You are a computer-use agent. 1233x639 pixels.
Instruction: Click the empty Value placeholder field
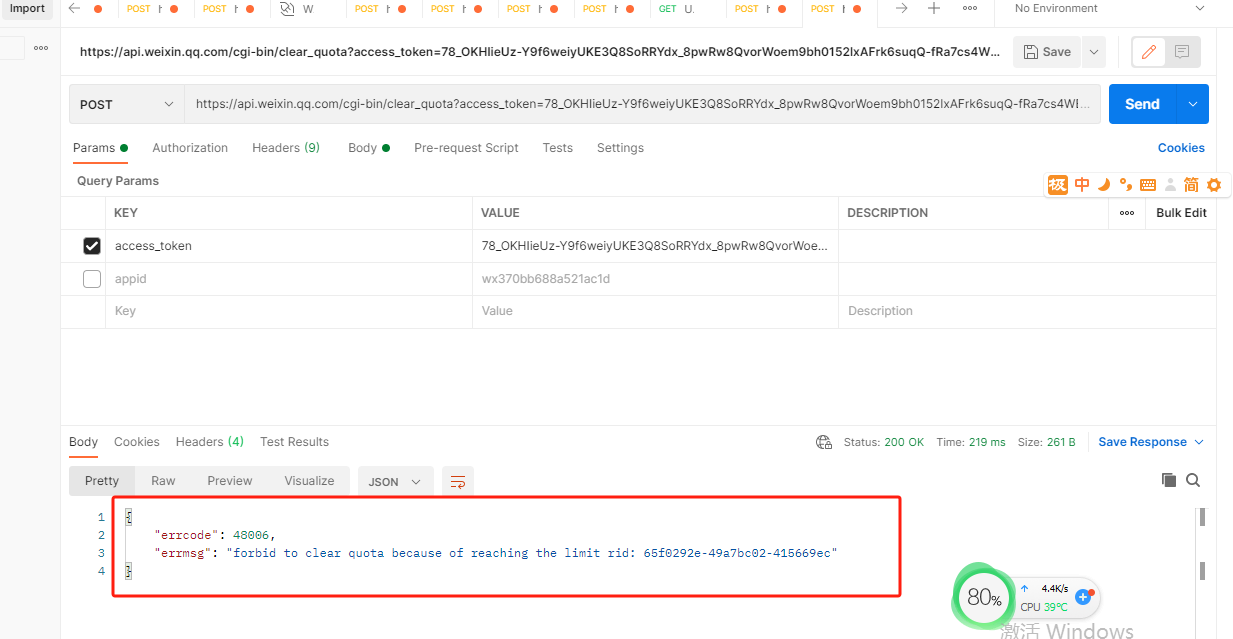[x=655, y=311]
